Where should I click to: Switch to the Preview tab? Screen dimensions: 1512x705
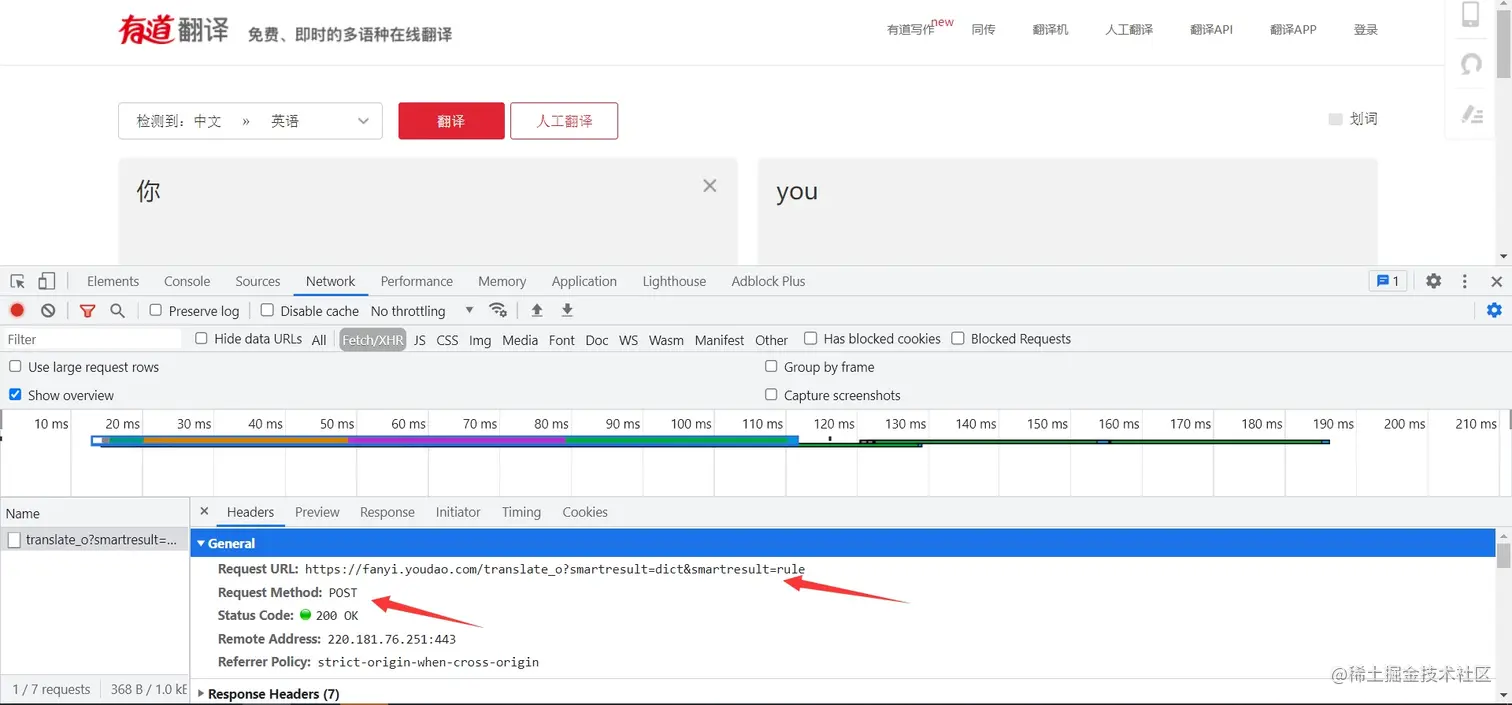pyautogui.click(x=317, y=512)
